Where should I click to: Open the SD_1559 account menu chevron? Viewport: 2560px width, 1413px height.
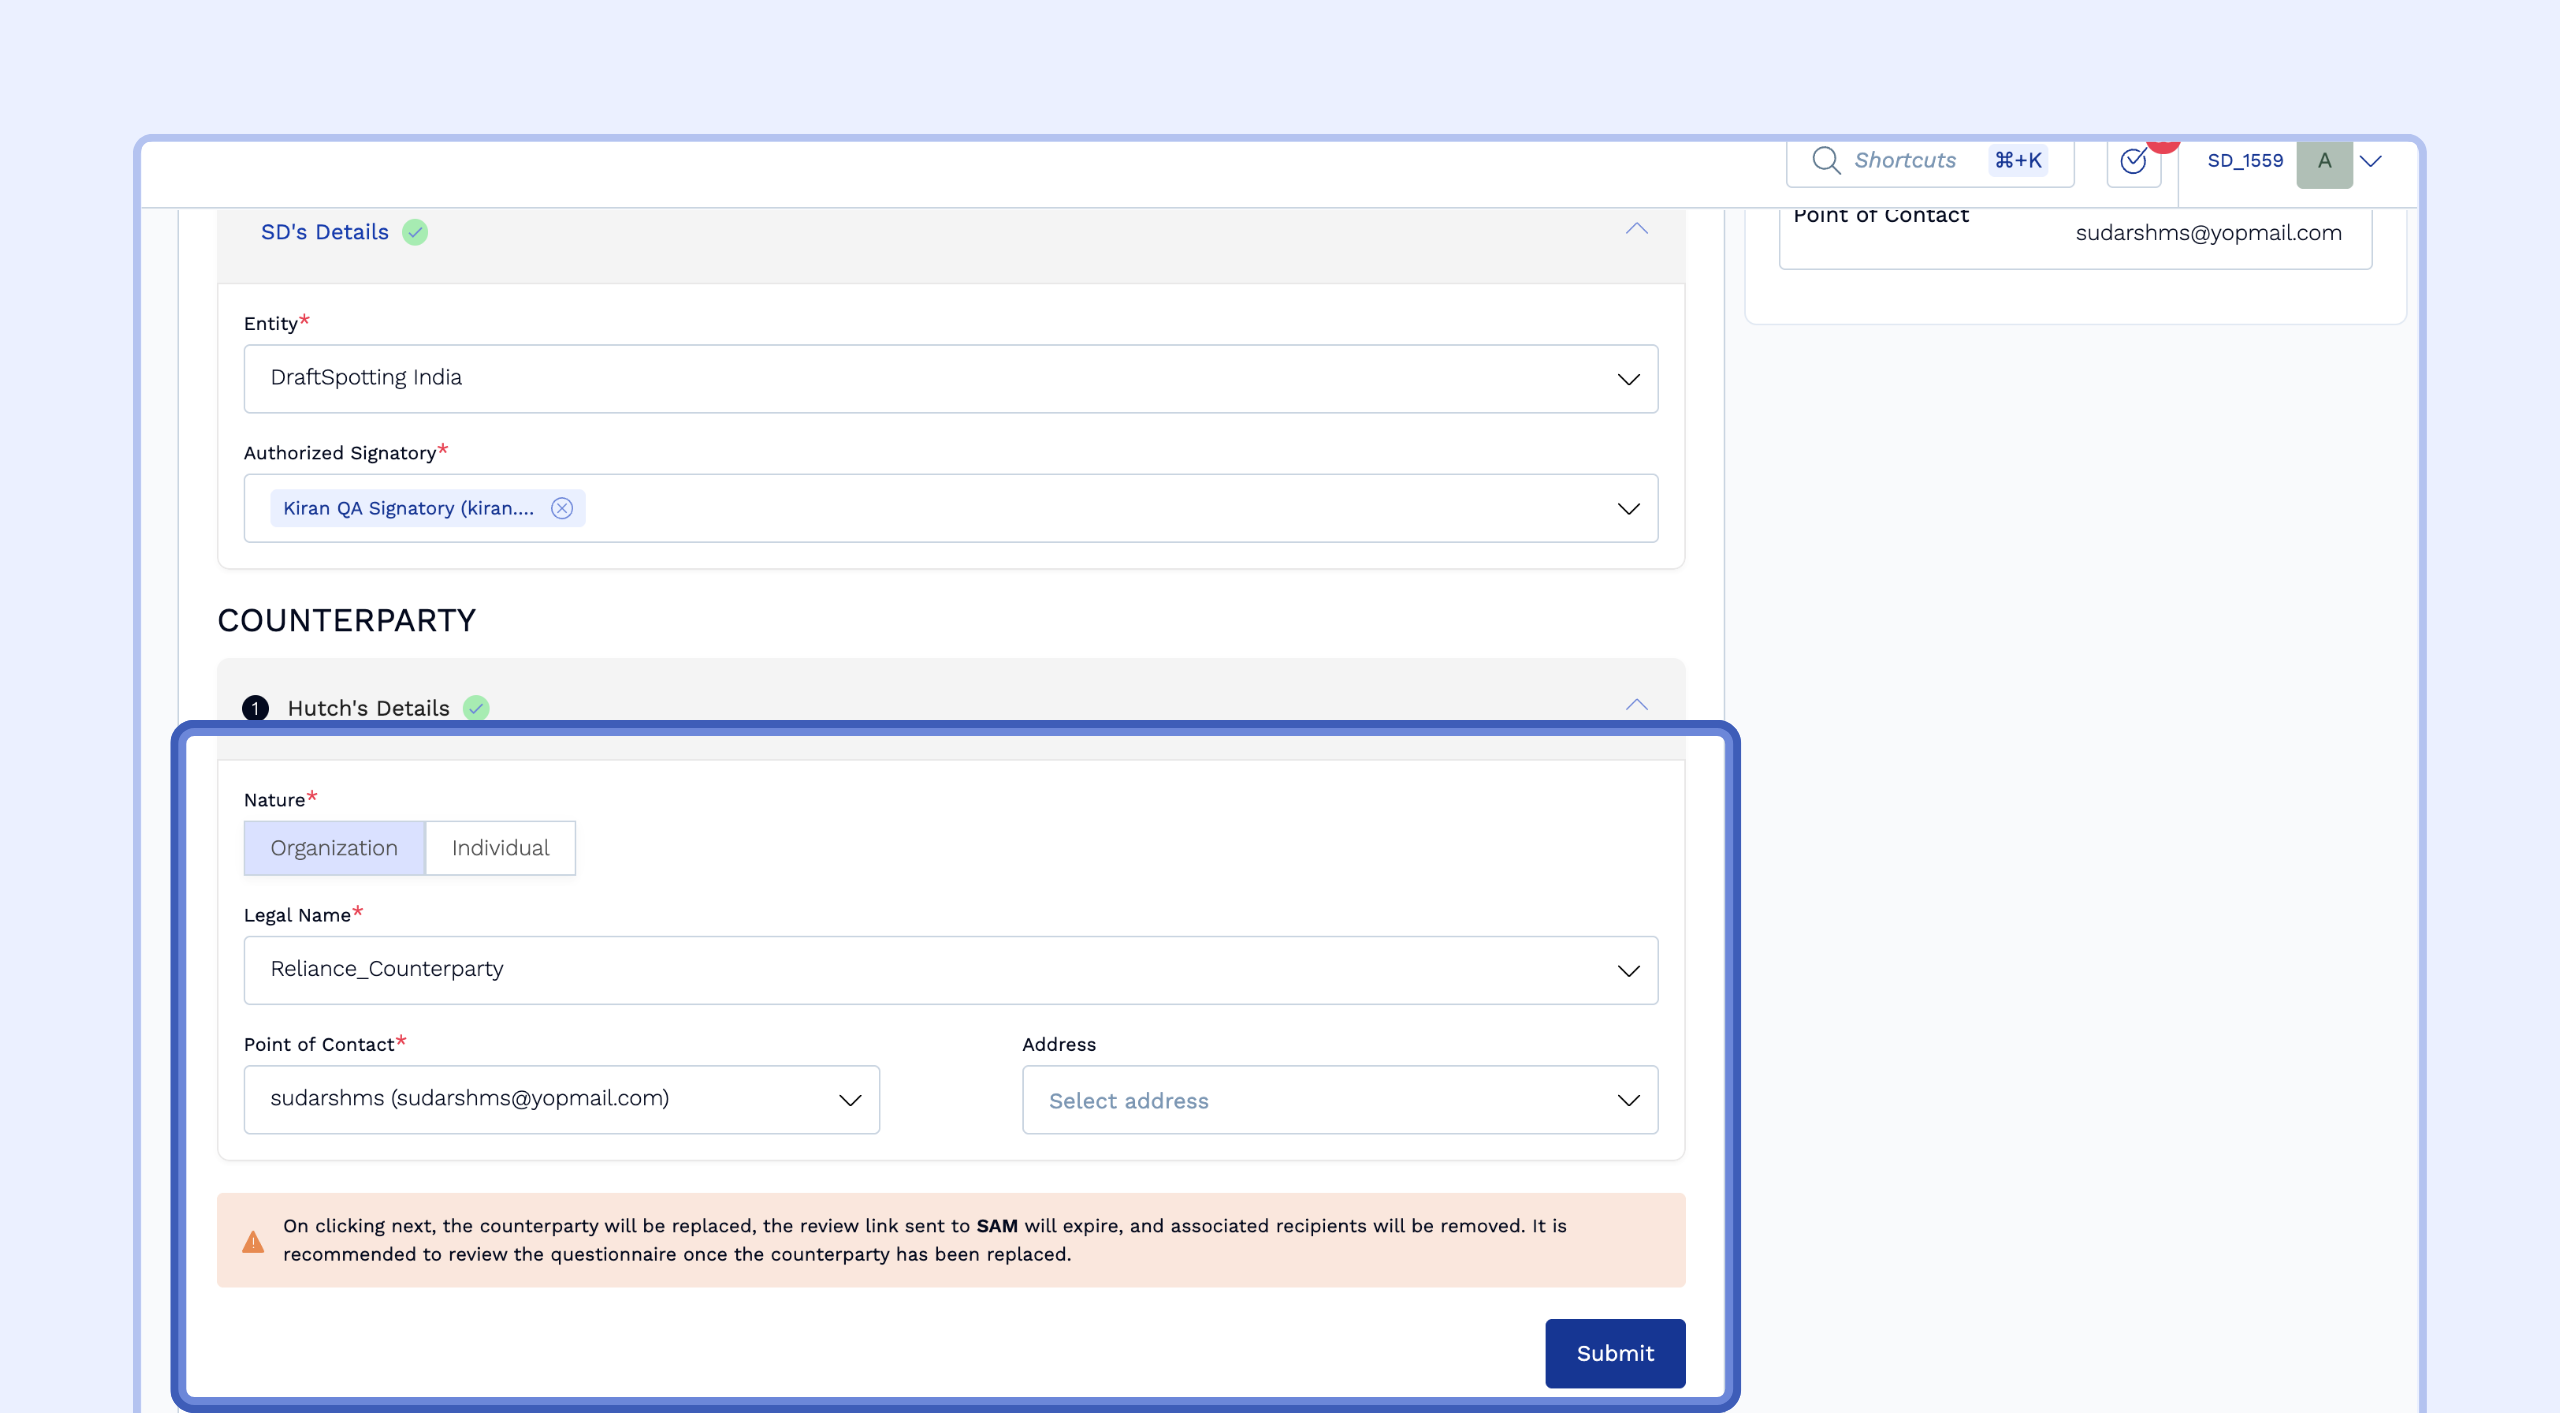[2371, 161]
